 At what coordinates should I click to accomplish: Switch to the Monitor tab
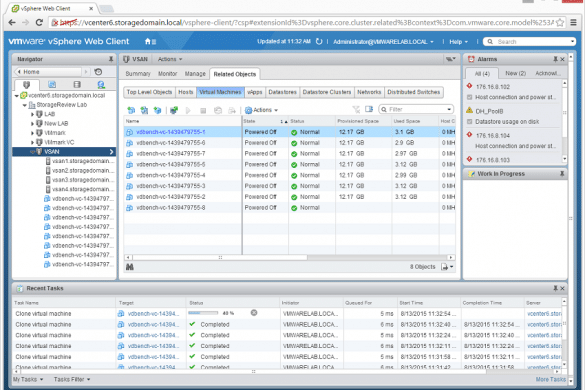168,74
